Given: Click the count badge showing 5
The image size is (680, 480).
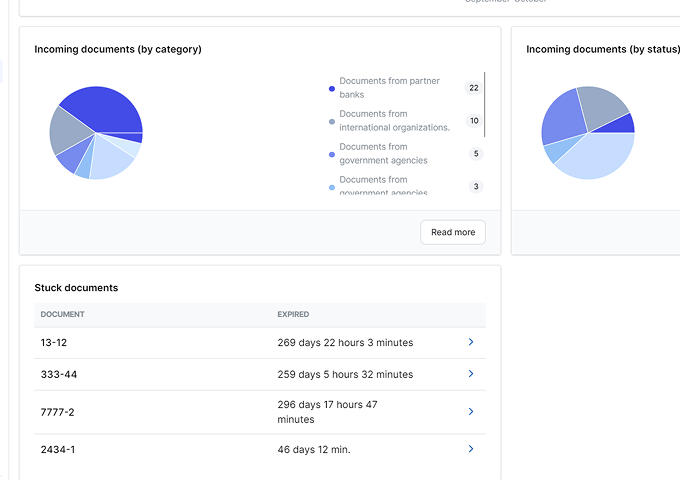Looking at the screenshot, I should [476, 153].
